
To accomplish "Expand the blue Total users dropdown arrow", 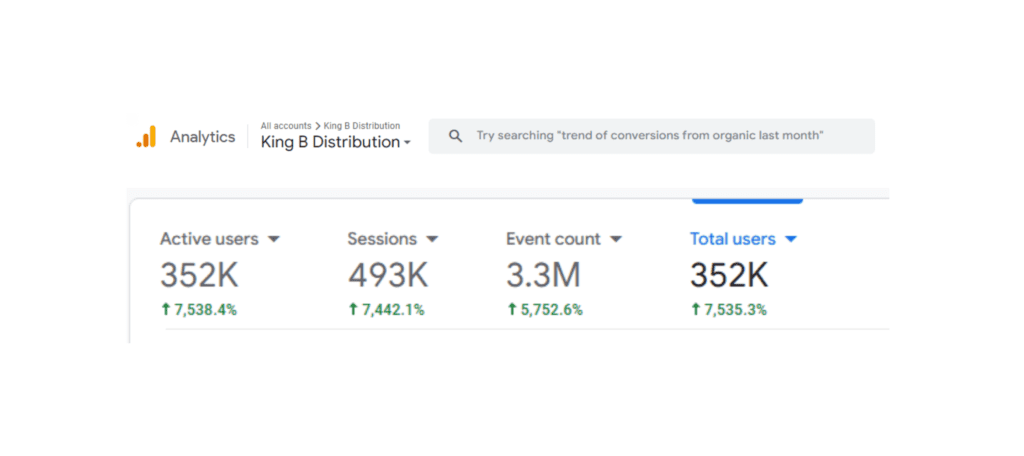I will 790,239.
